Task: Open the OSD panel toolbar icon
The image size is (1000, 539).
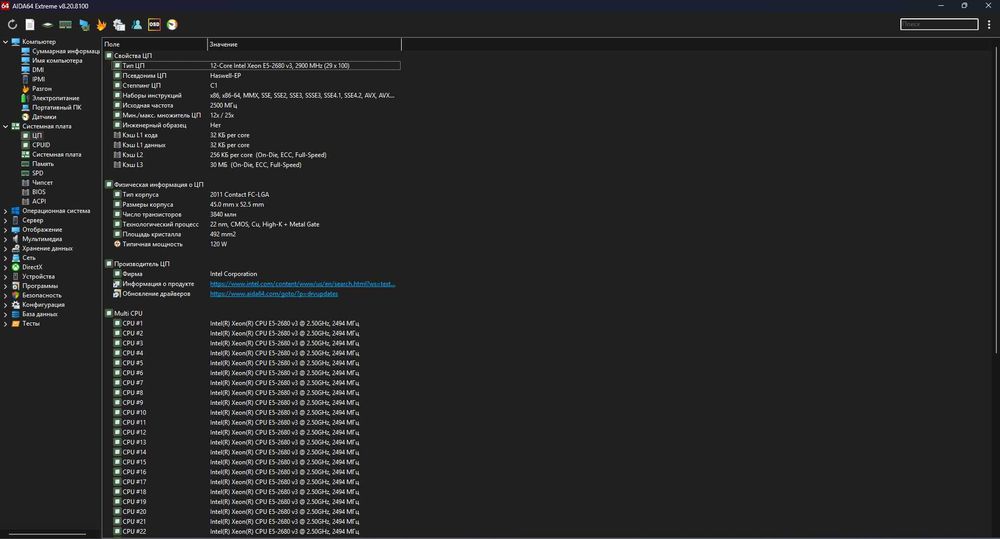Action: [x=154, y=25]
